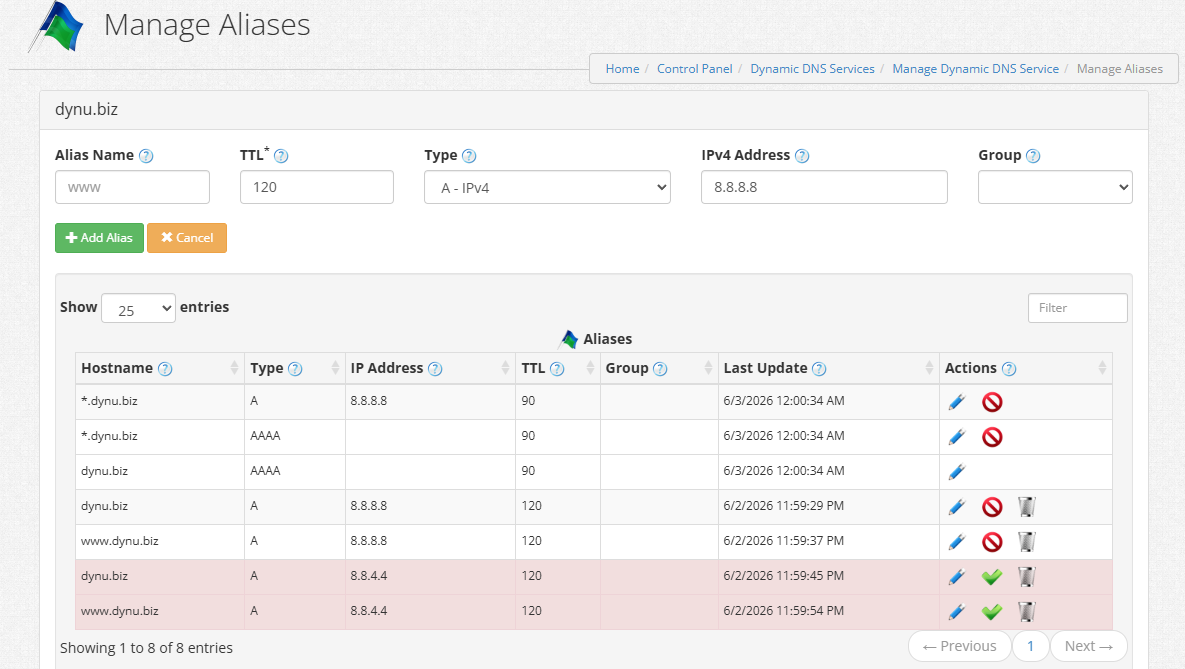Click the Alias Name help icon
Image resolution: width=1185 pixels, height=669 pixels.
pyautogui.click(x=146, y=156)
